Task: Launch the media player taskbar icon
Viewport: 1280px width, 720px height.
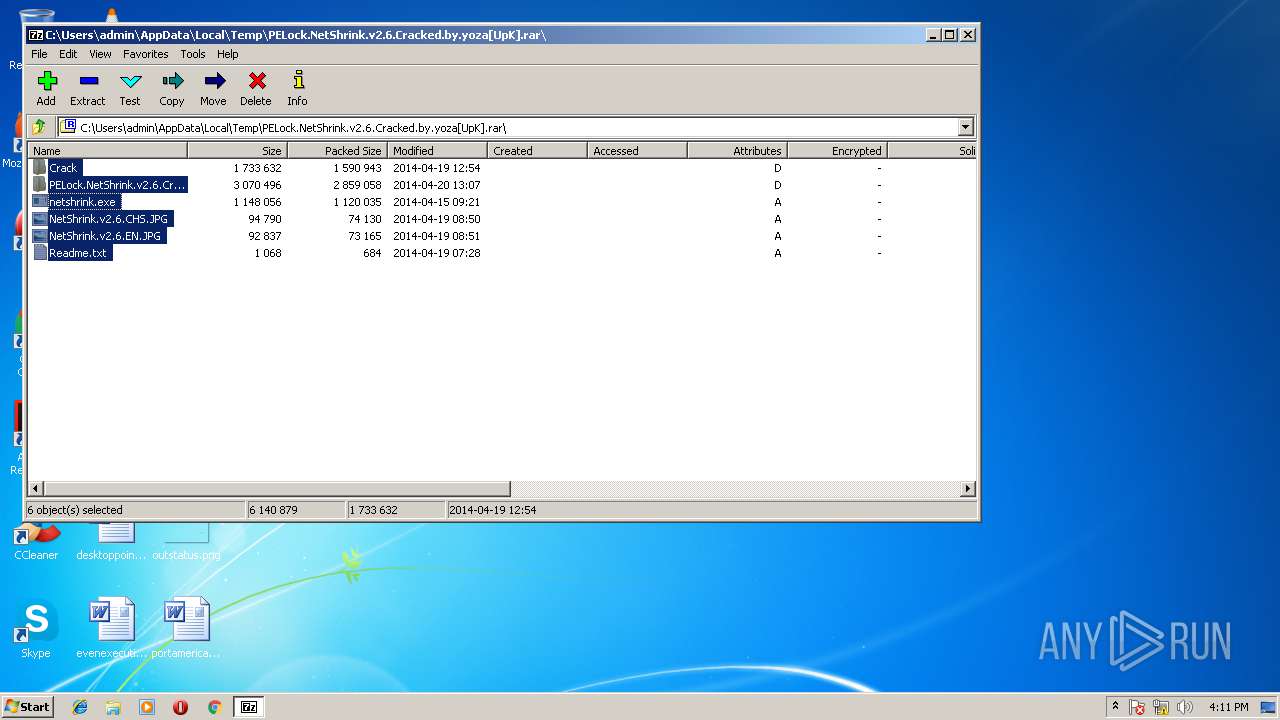Action: tap(147, 707)
